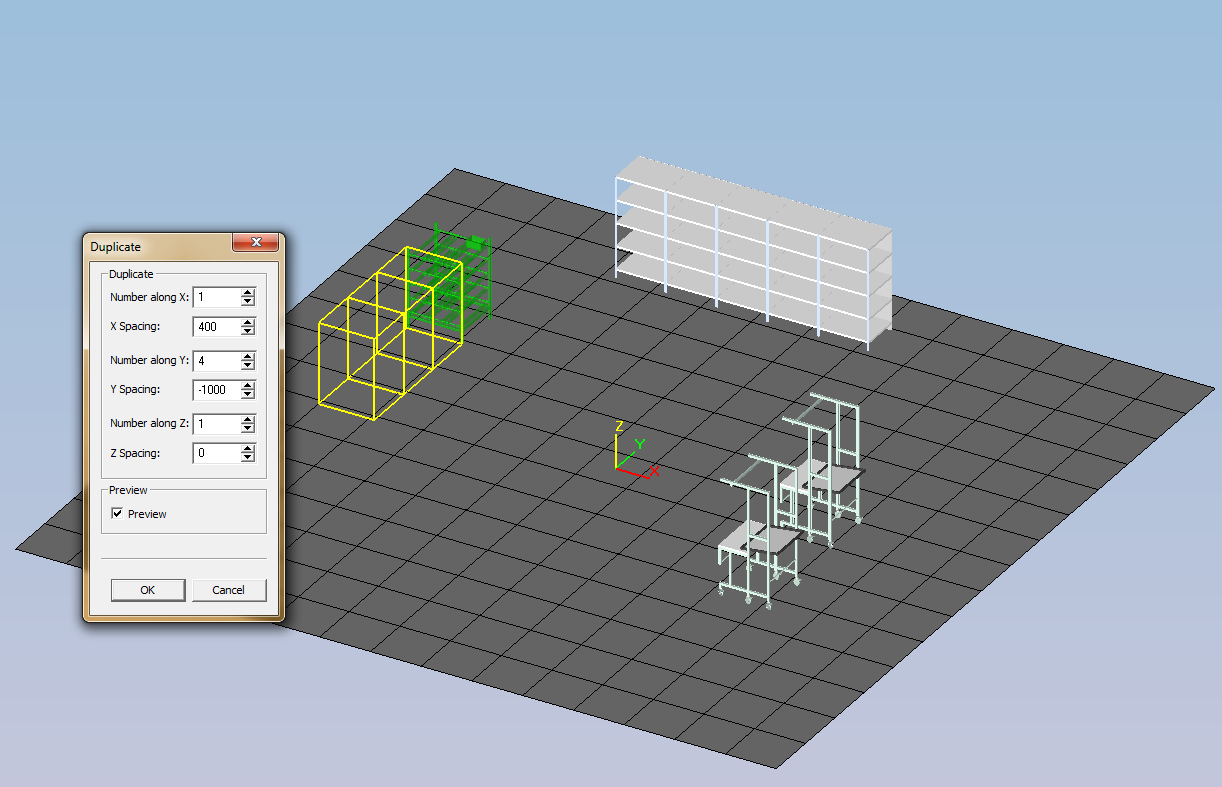Increase Z Spacing with up arrow
The image size is (1222, 787).
(x=248, y=450)
